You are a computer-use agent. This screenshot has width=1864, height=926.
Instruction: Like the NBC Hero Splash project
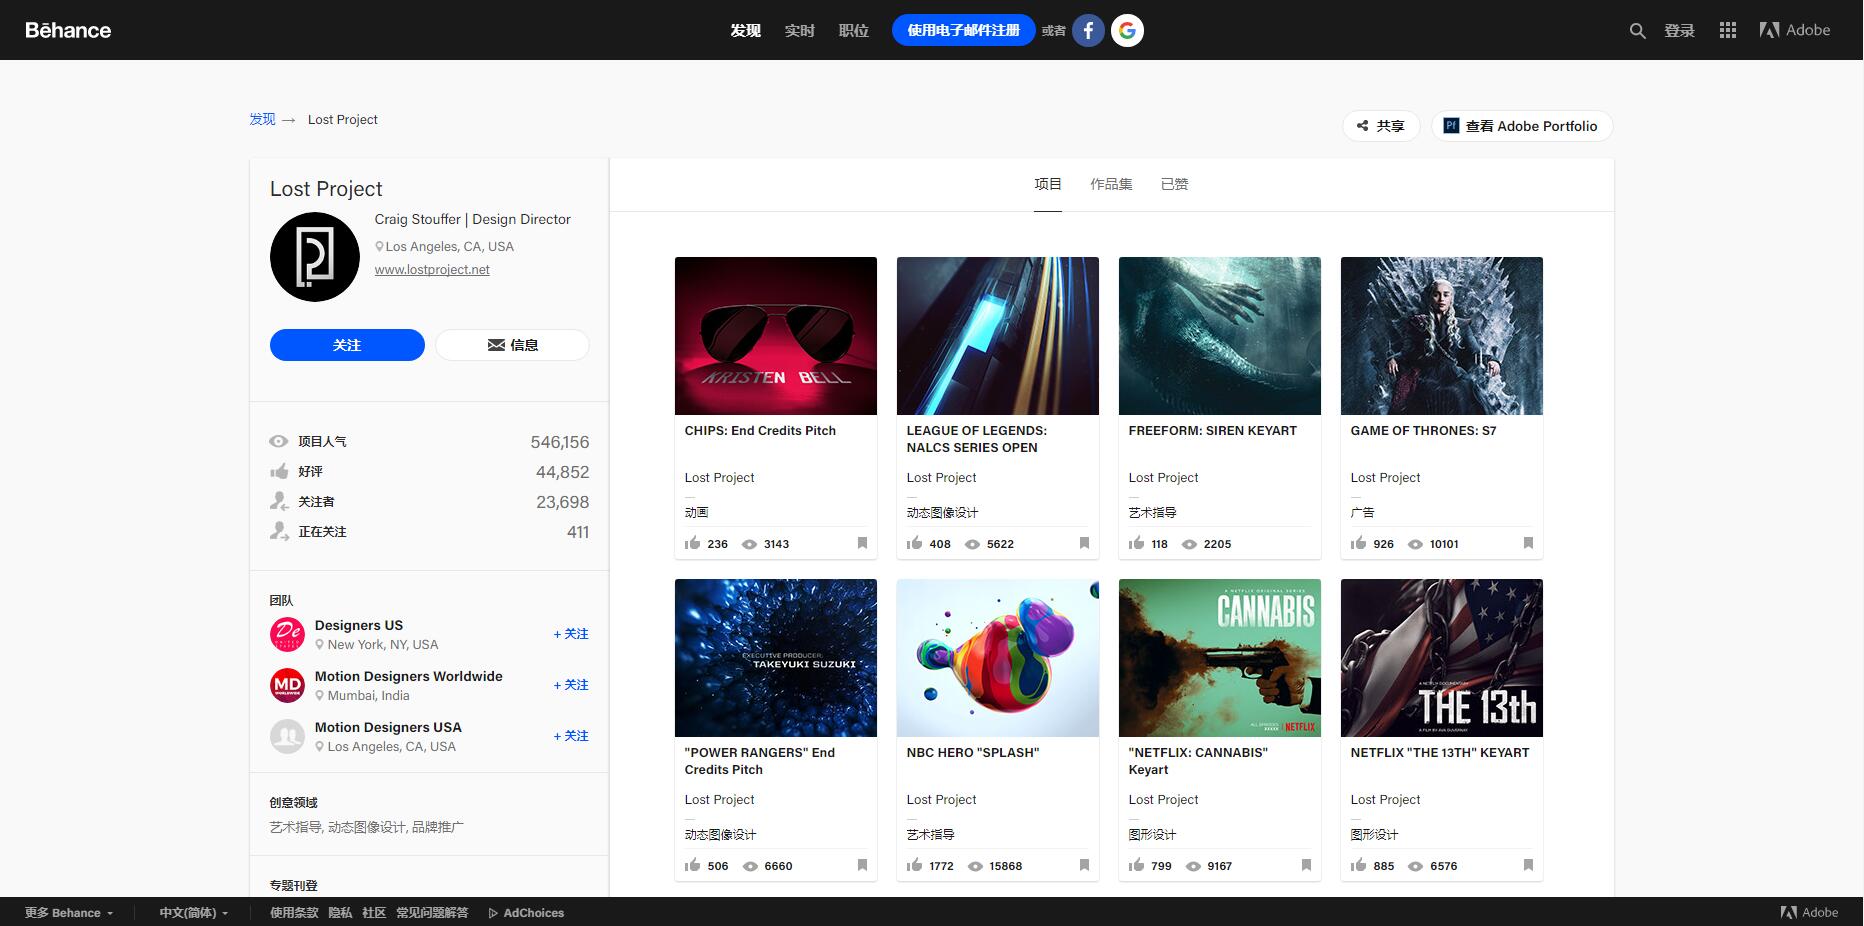pyautogui.click(x=915, y=865)
